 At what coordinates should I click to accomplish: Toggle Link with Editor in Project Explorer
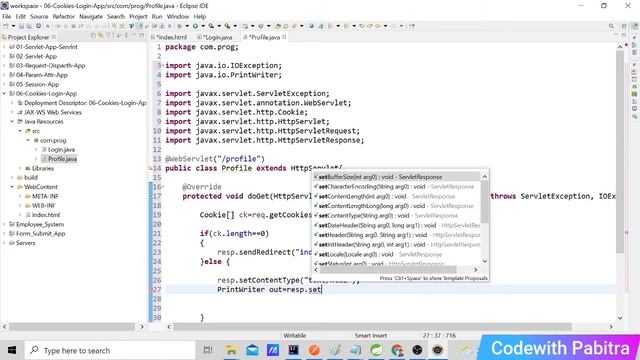click(101, 36)
